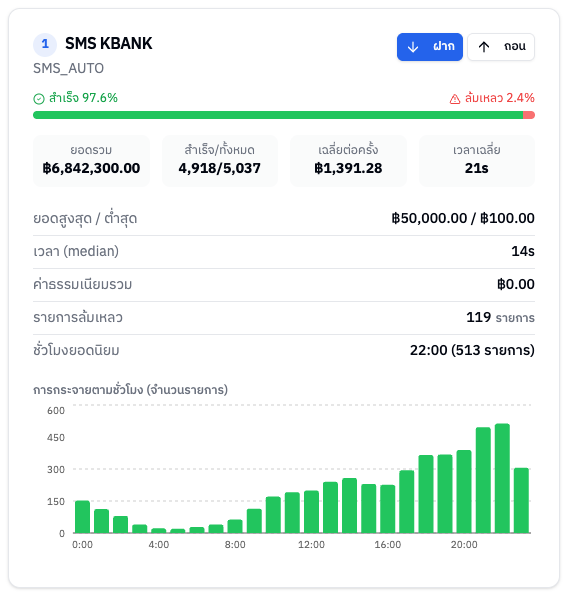The height and width of the screenshot is (596, 568).
Task: Click the 8:00 axis label
Action: pos(235,545)
